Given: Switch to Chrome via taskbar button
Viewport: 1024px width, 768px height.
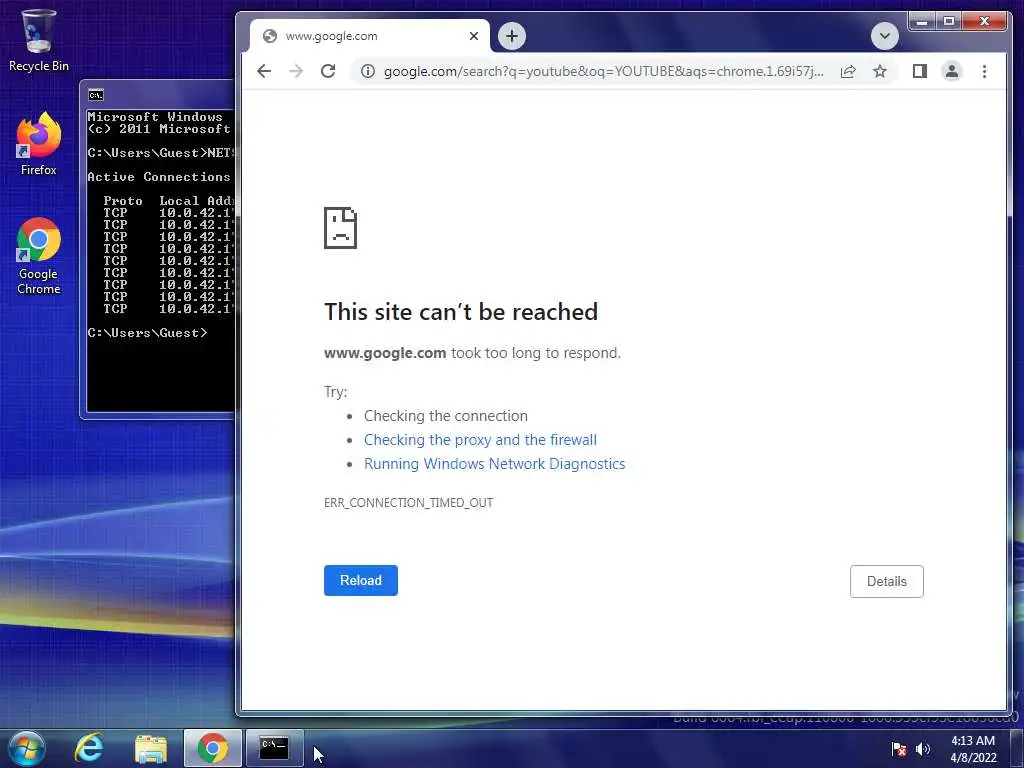Looking at the screenshot, I should 212,748.
